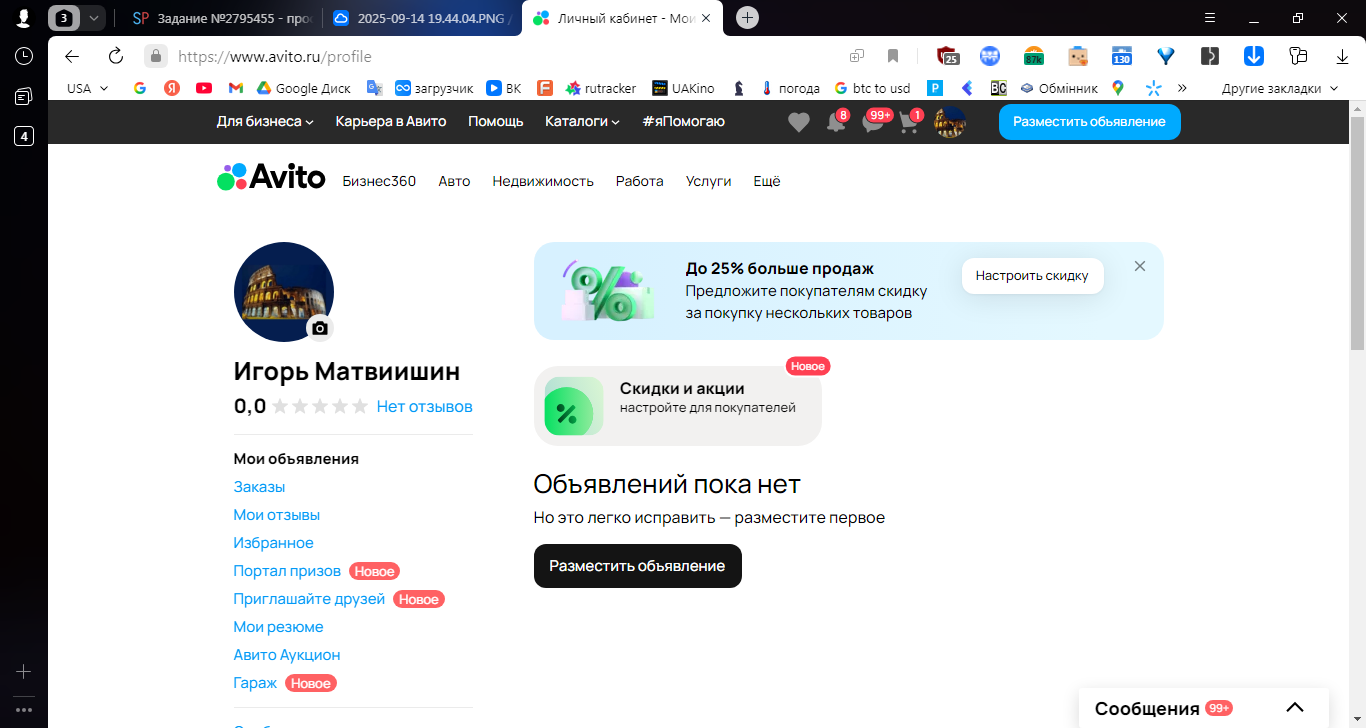Open the Избранное sidebar link

[273, 543]
